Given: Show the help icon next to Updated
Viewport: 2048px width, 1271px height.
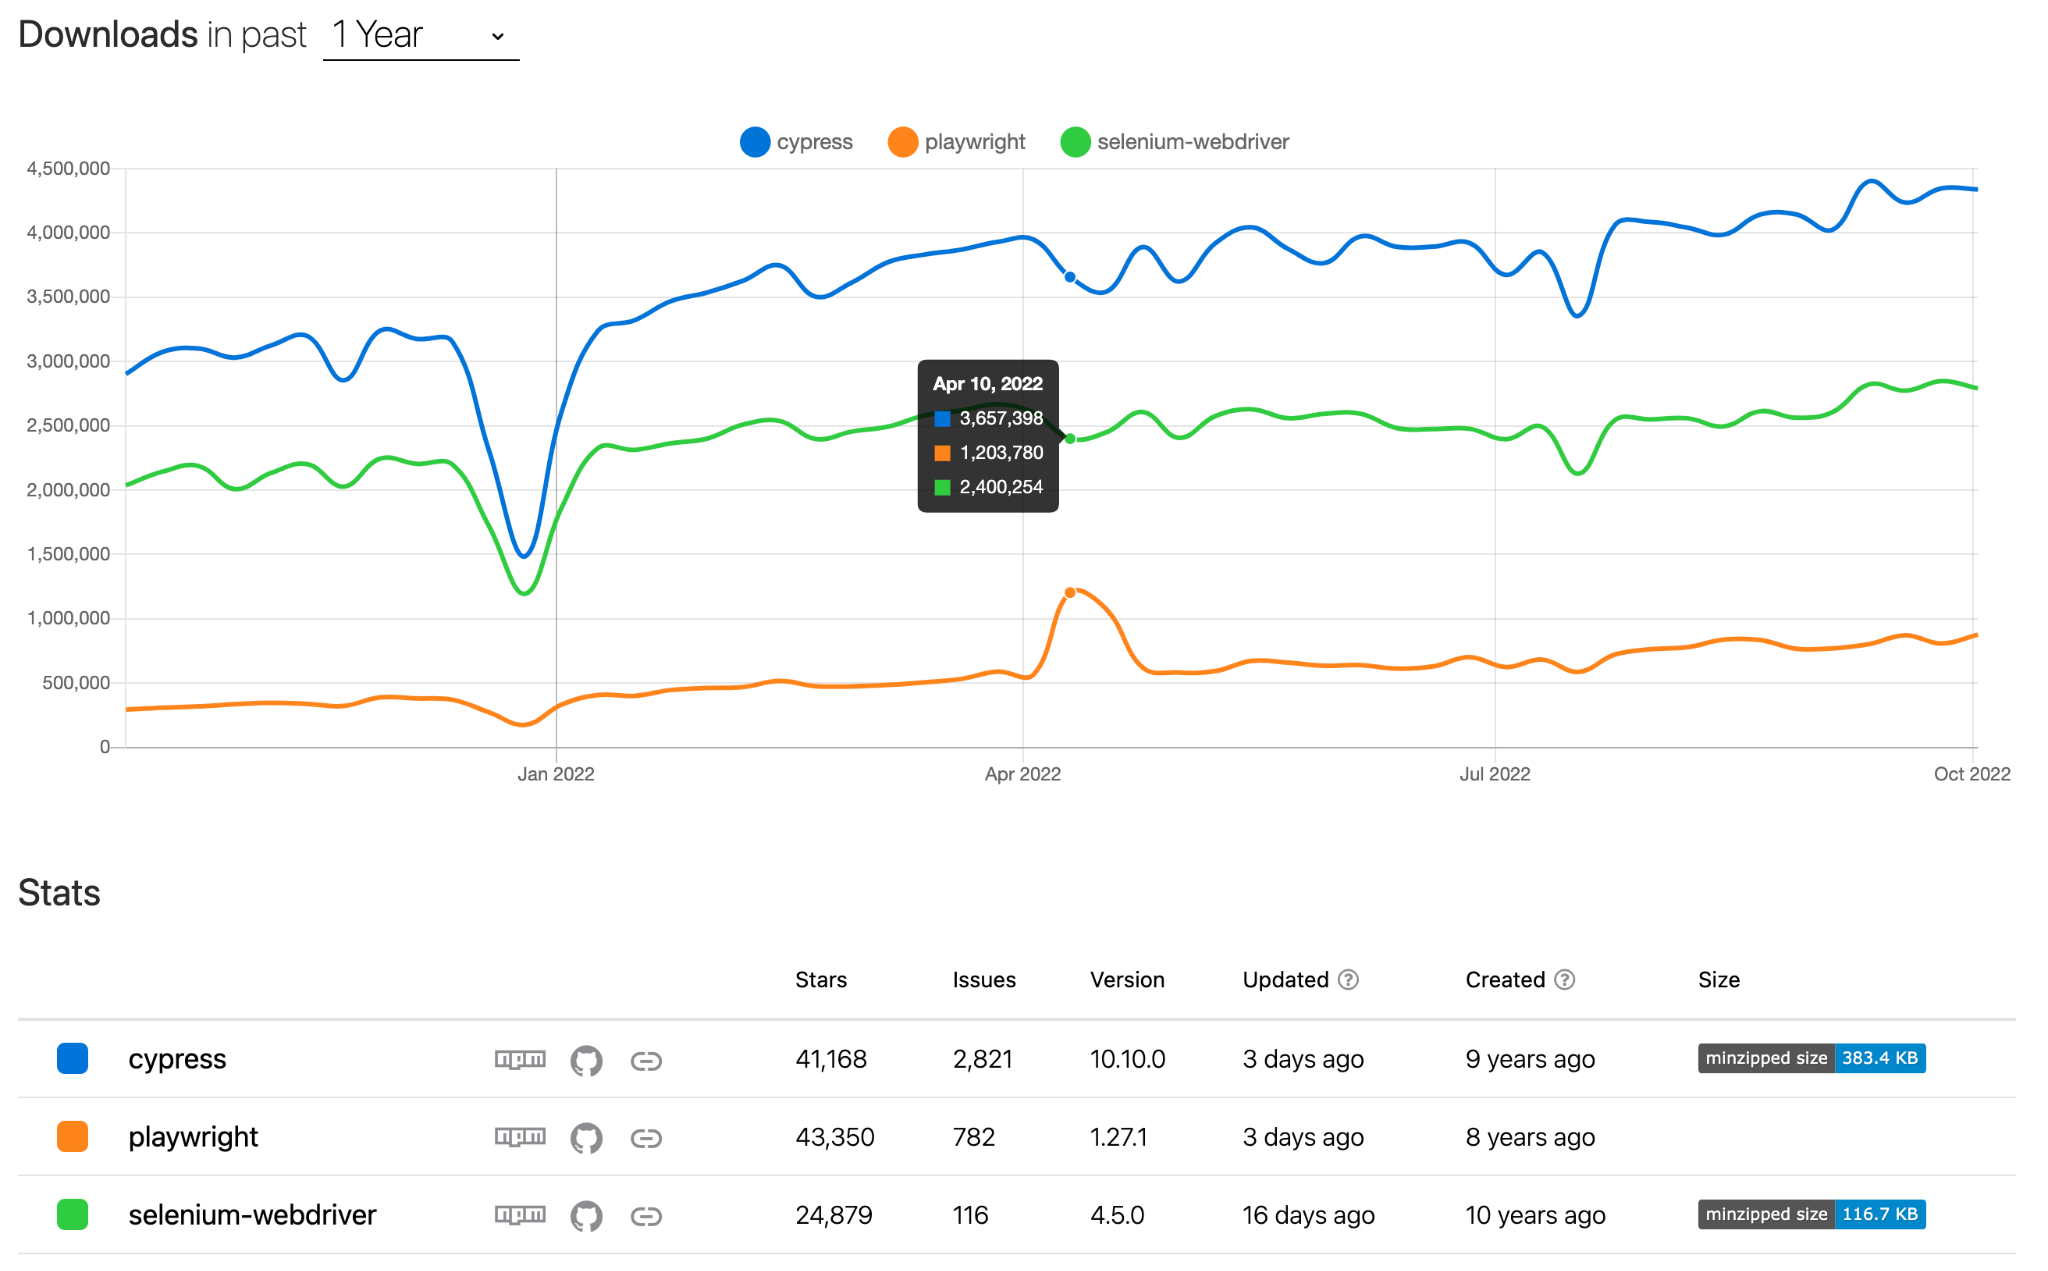Looking at the screenshot, I should pos(1348,980).
